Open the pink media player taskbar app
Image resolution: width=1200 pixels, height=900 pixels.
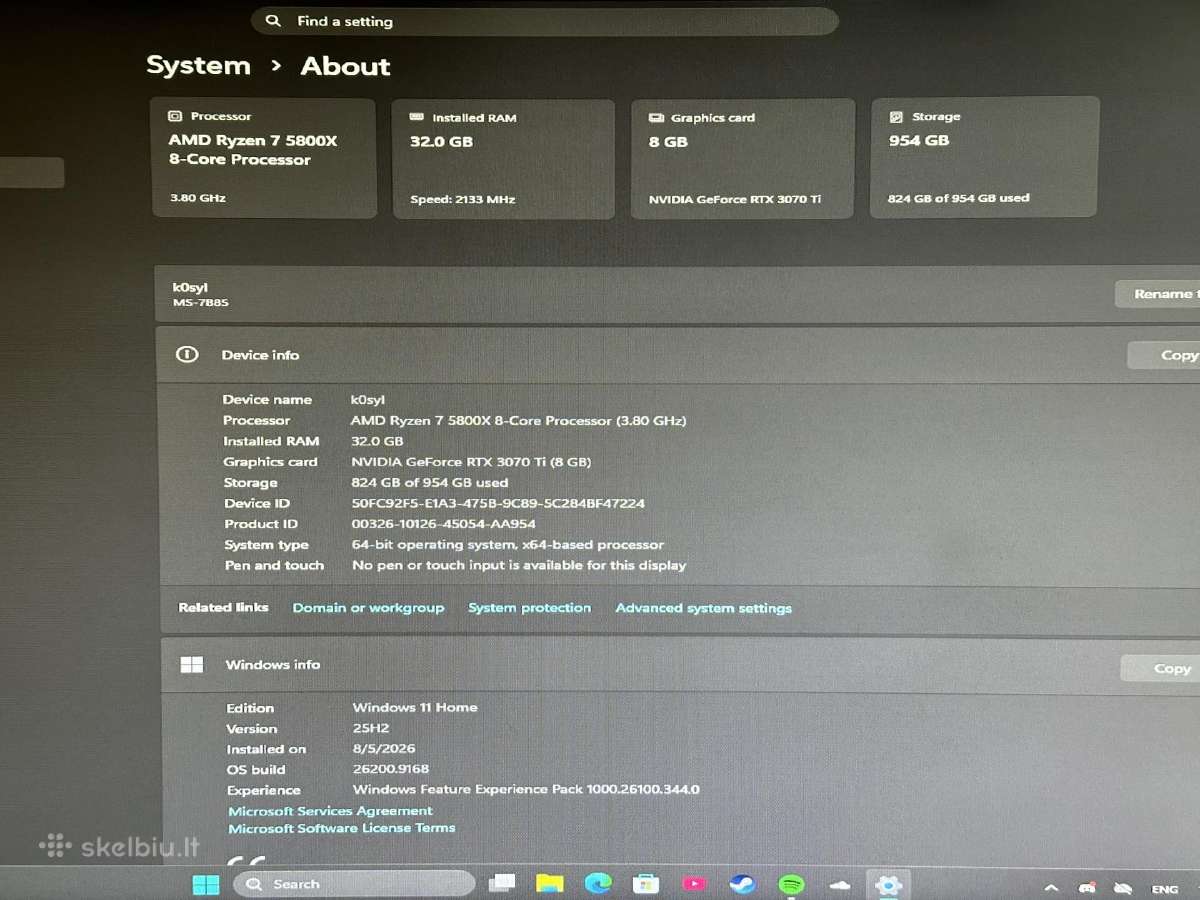pyautogui.click(x=694, y=884)
